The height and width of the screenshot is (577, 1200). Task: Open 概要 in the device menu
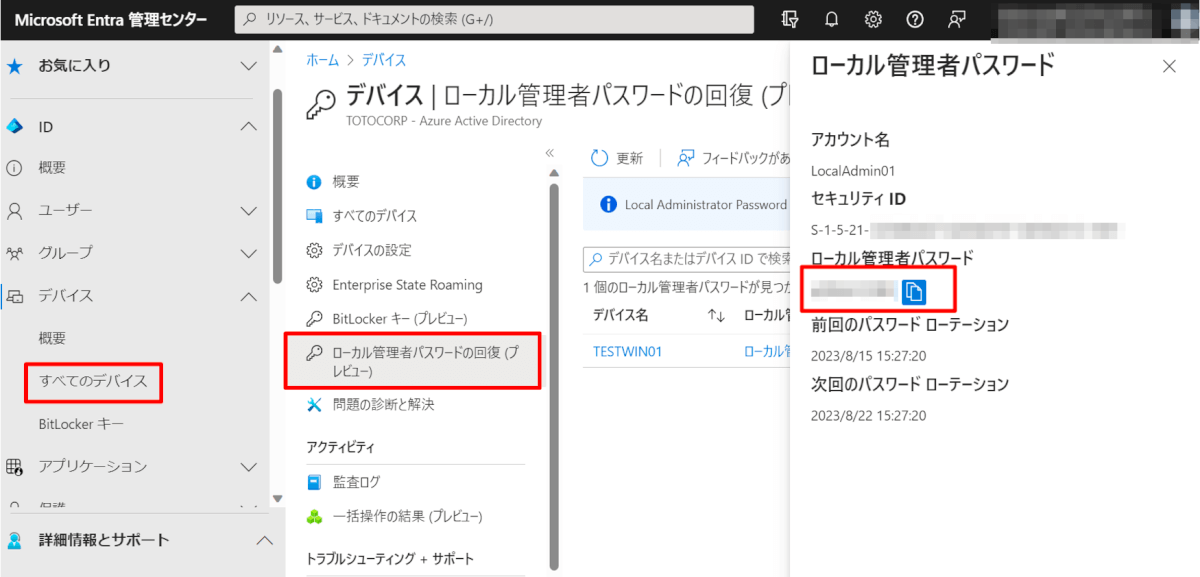pyautogui.click(x=346, y=182)
